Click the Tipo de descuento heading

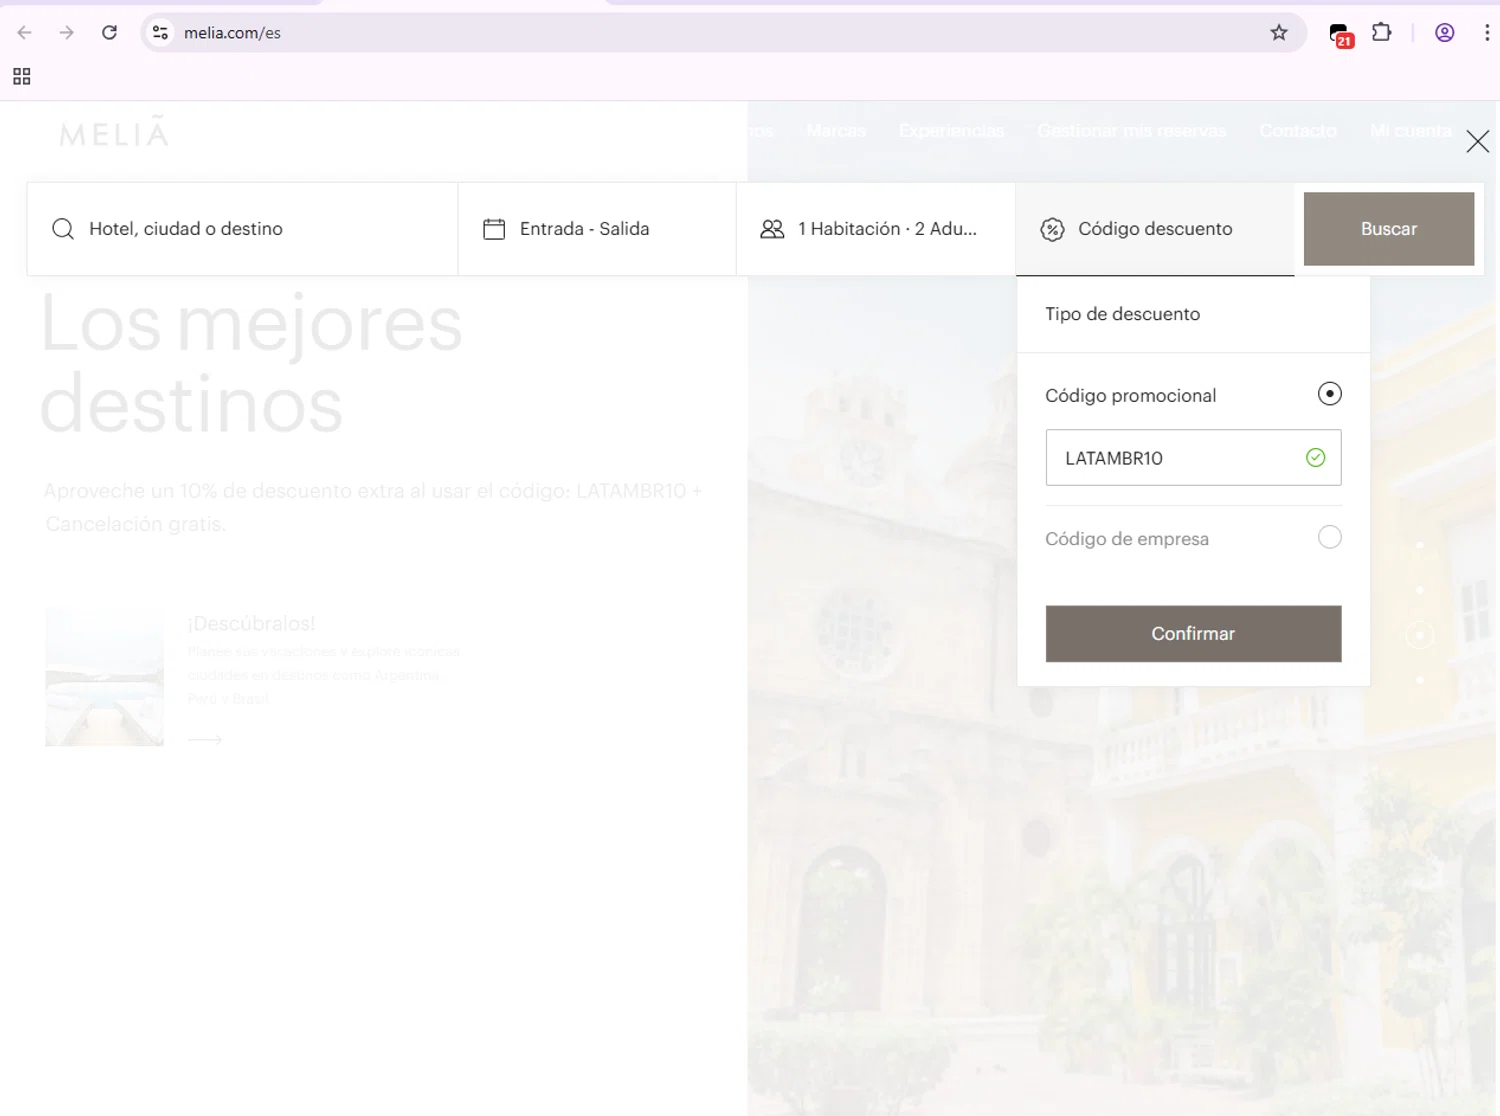1122,314
